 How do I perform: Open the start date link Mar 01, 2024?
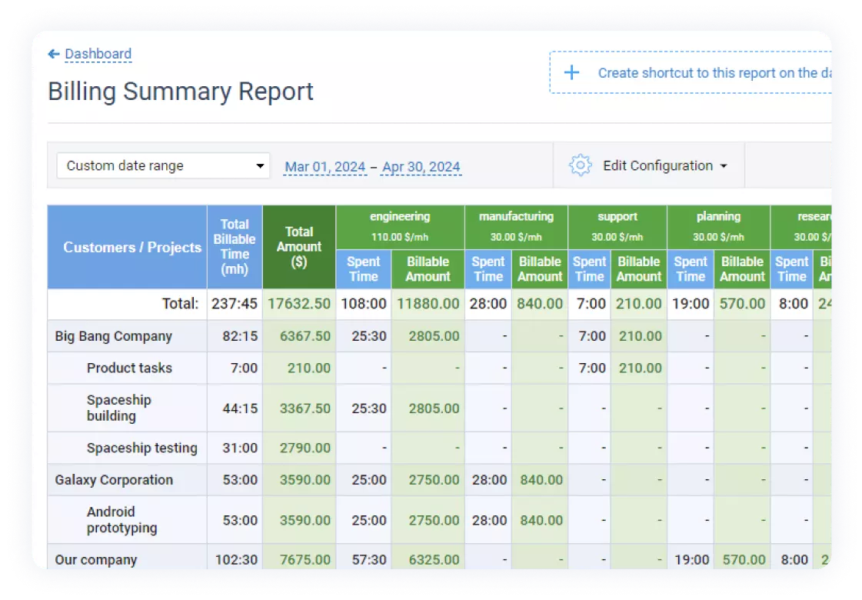pos(325,166)
